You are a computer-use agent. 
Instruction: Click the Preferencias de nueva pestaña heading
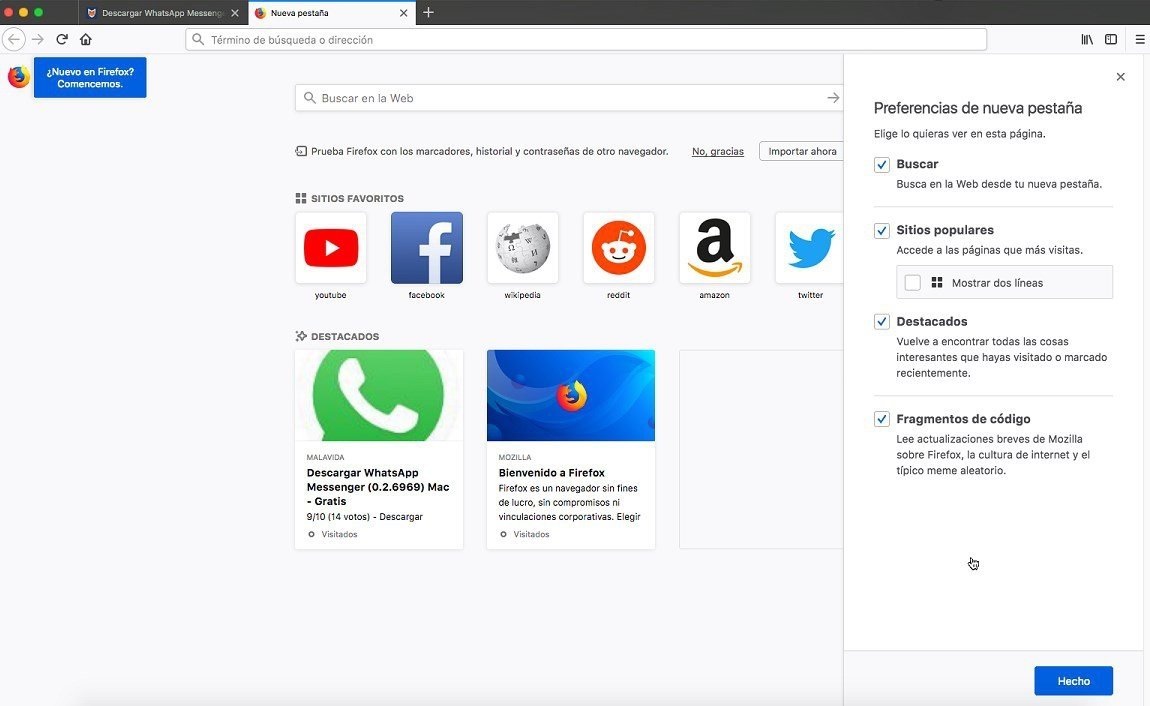[978, 109]
